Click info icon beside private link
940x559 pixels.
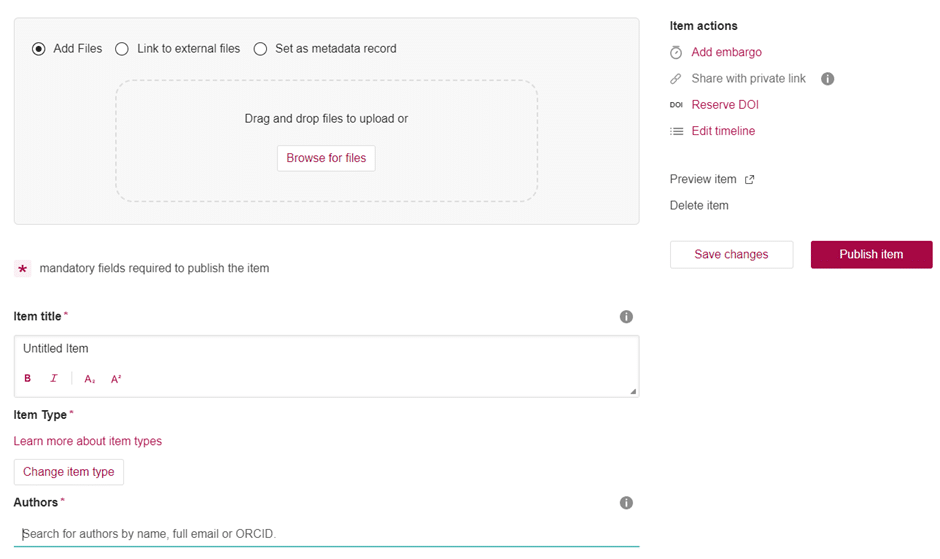827,79
